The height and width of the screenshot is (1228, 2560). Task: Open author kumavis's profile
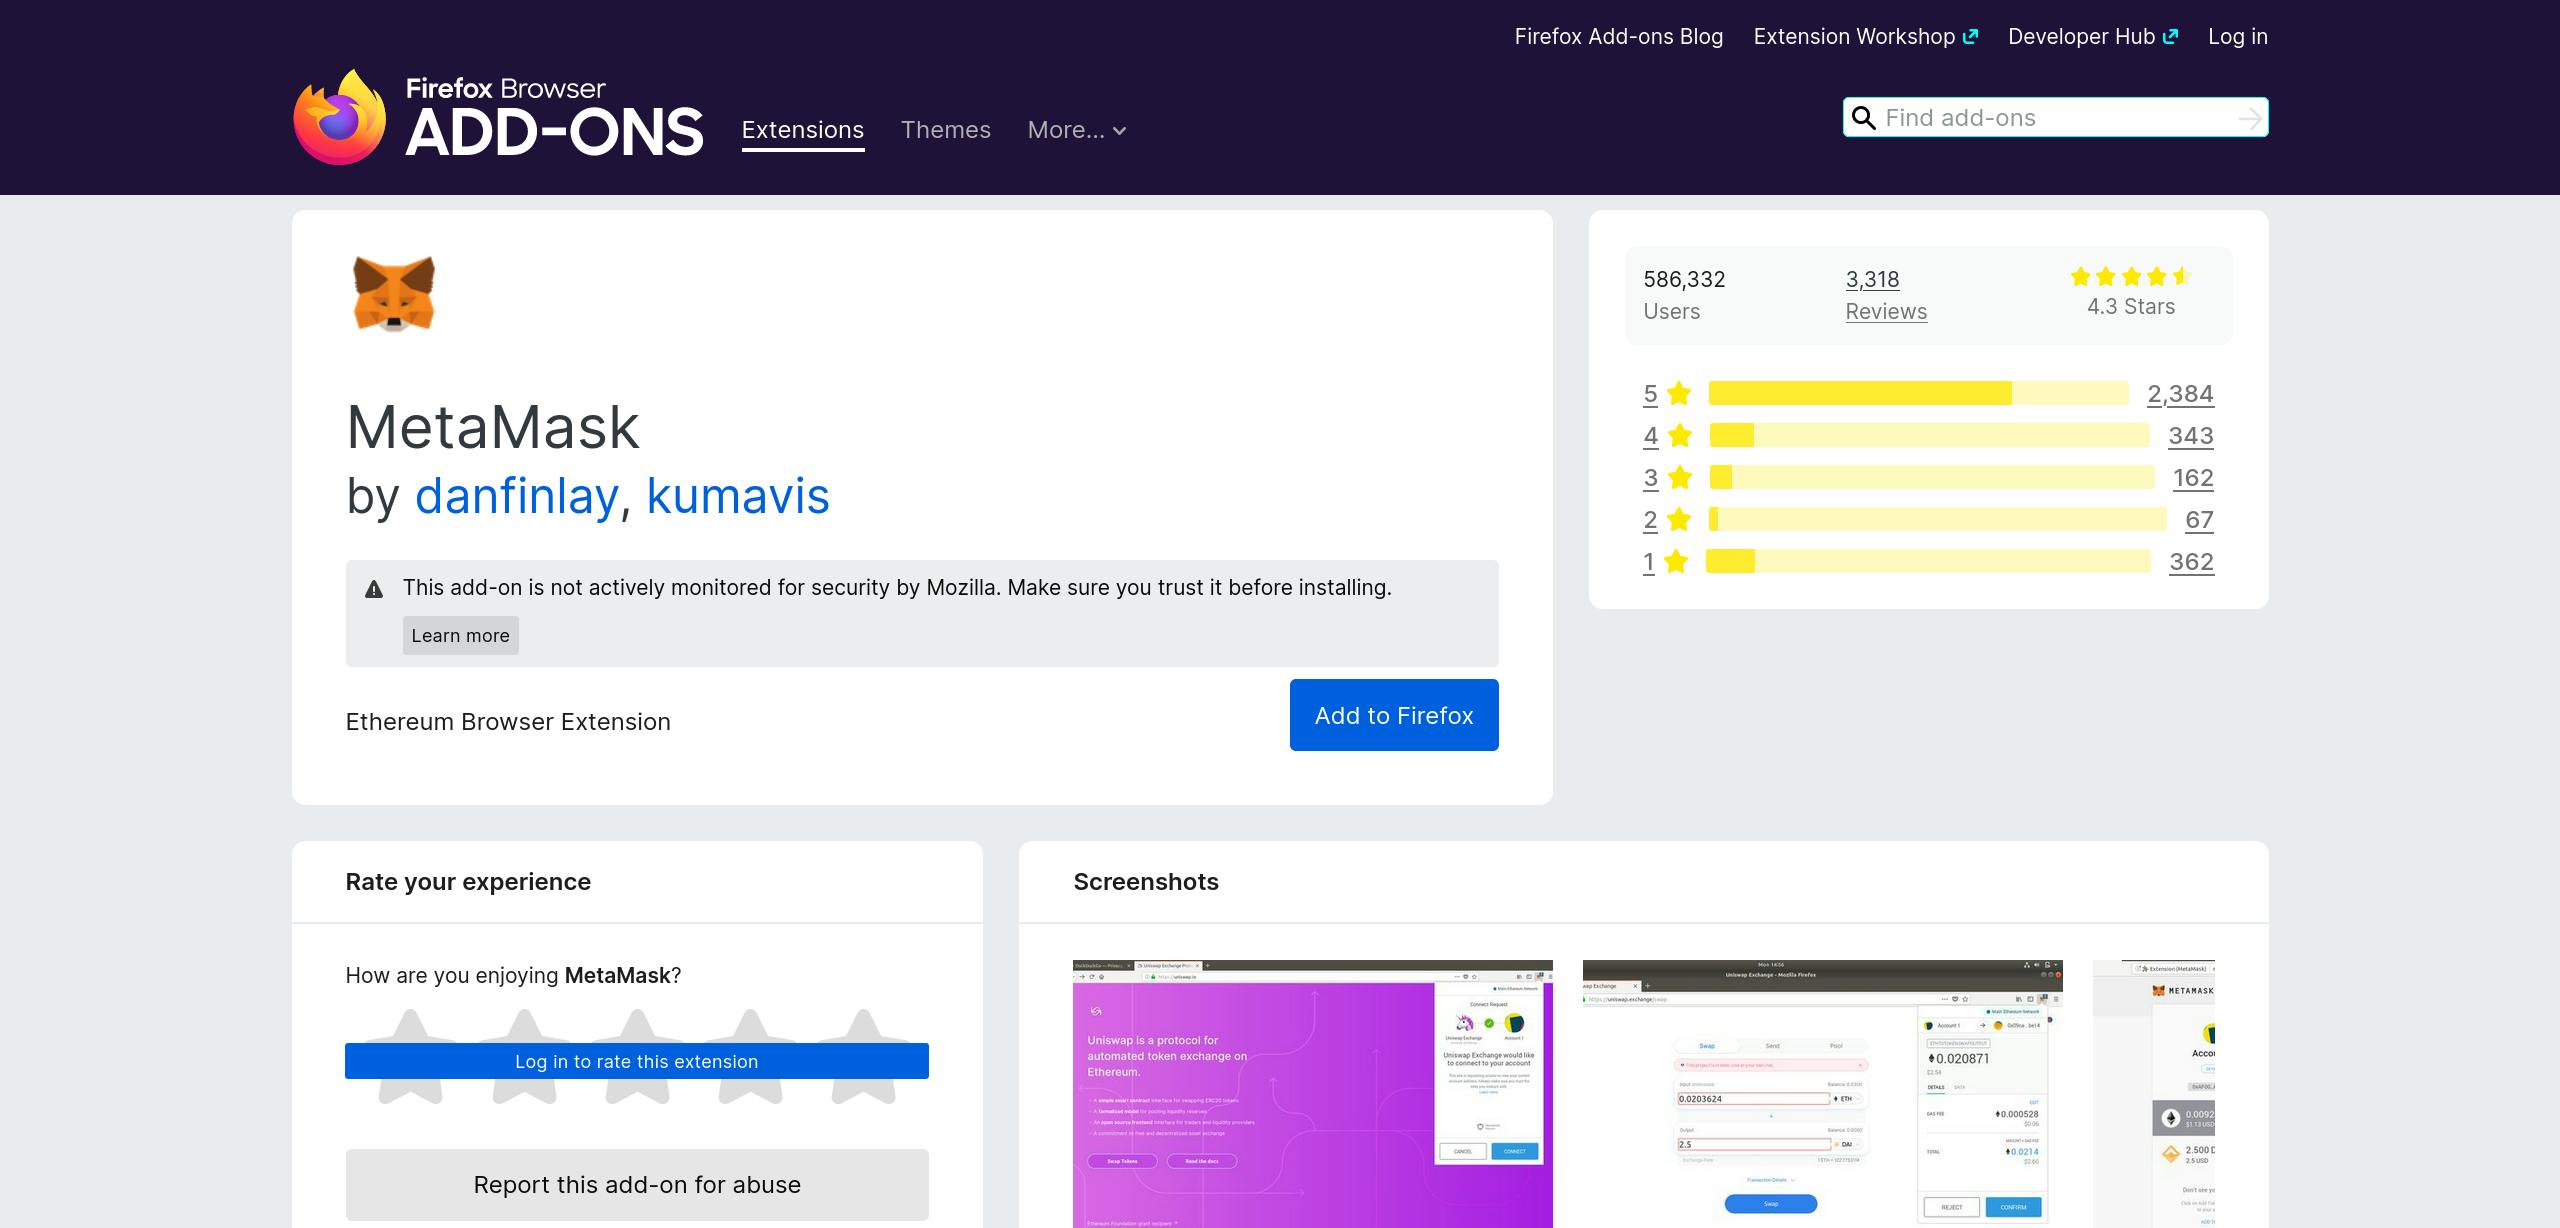pos(738,496)
